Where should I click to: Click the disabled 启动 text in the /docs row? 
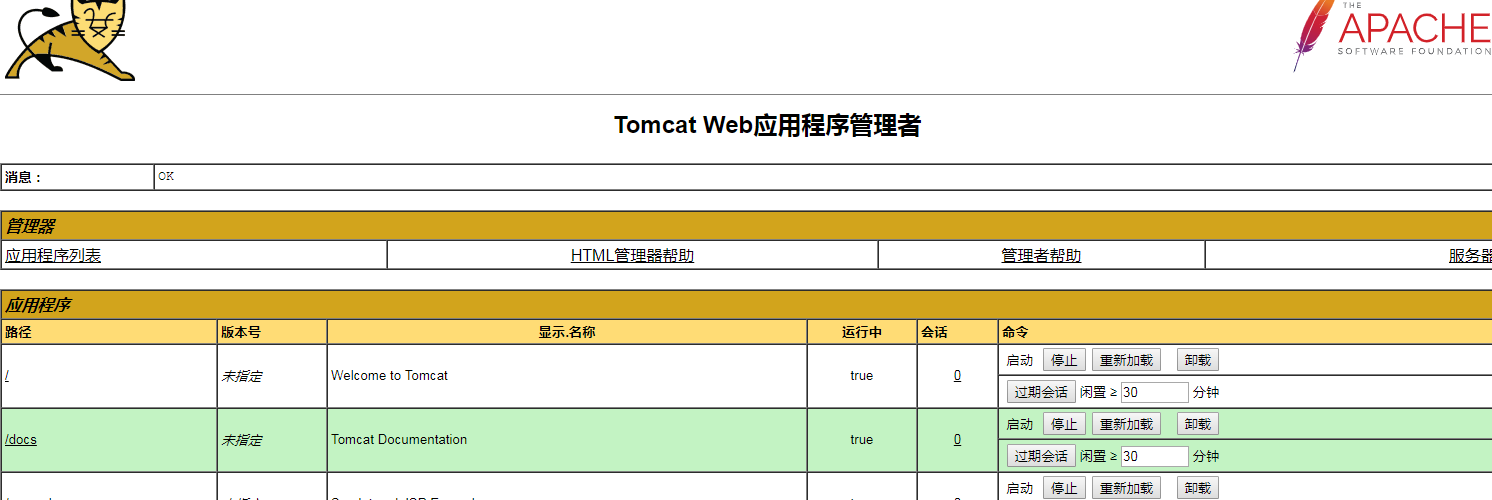pos(1019,424)
